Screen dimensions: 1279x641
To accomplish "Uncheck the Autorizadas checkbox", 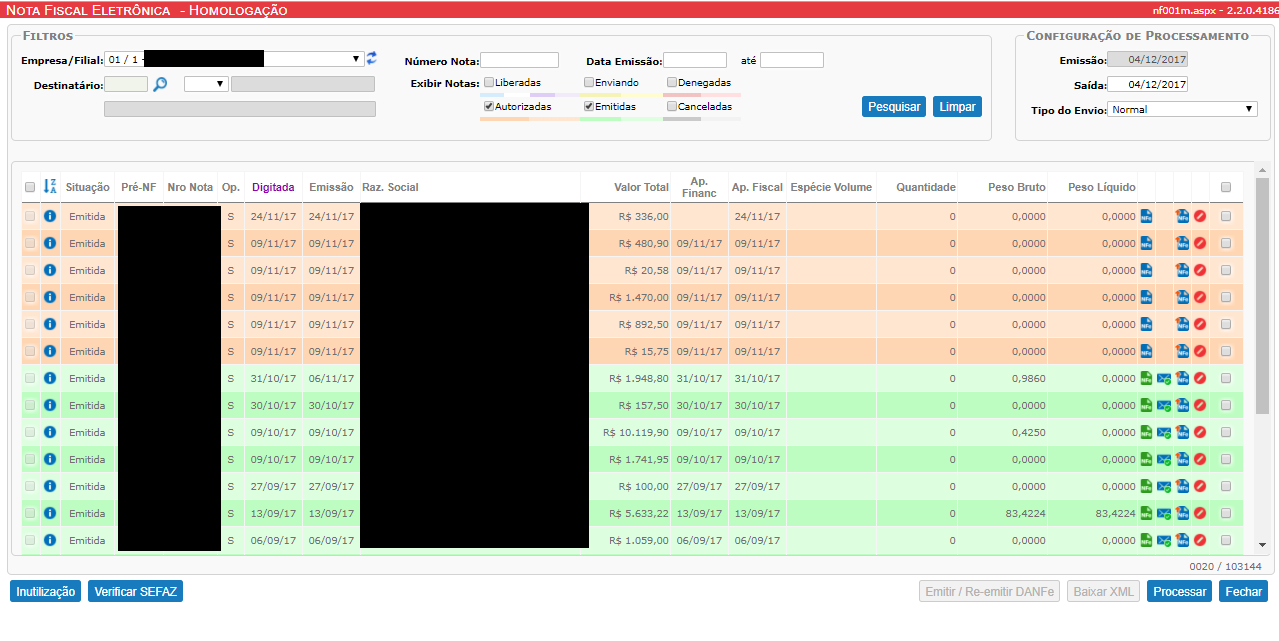I will pyautogui.click(x=489, y=106).
